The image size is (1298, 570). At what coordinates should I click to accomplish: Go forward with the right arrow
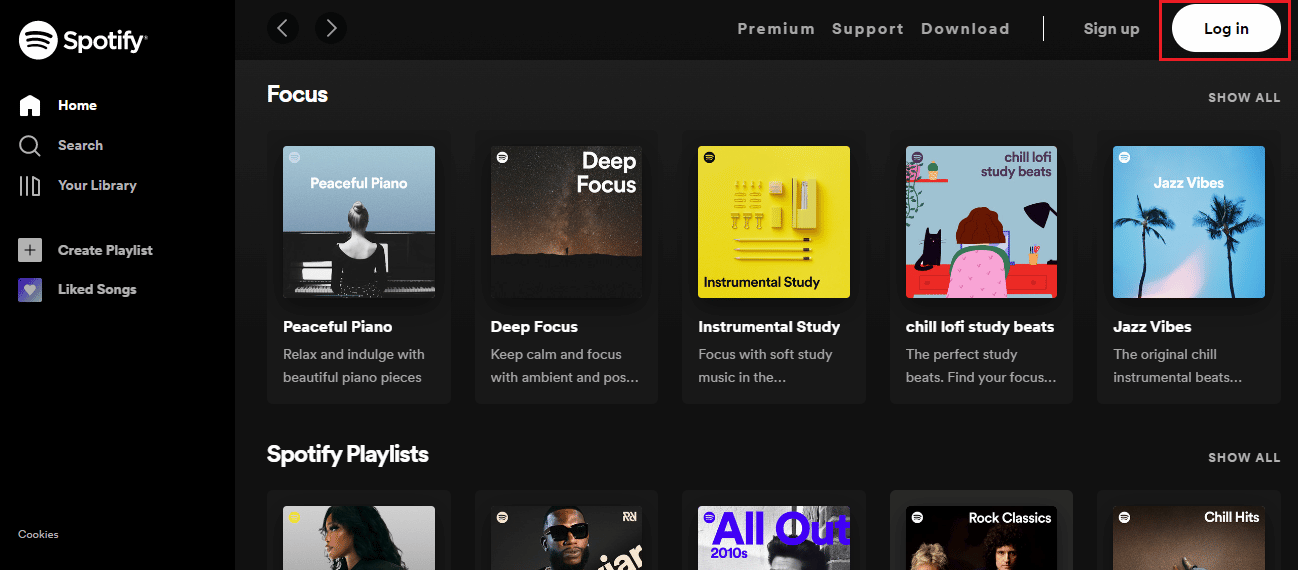331,28
